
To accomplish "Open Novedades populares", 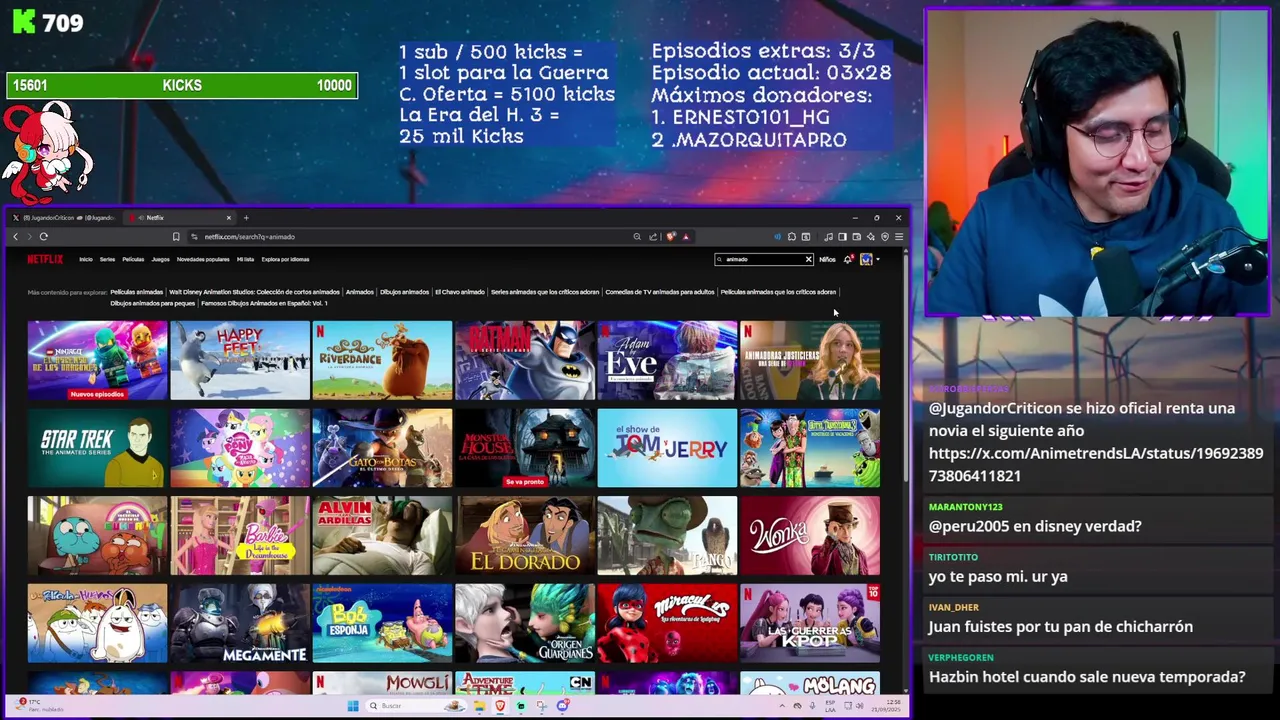I will tap(203, 259).
